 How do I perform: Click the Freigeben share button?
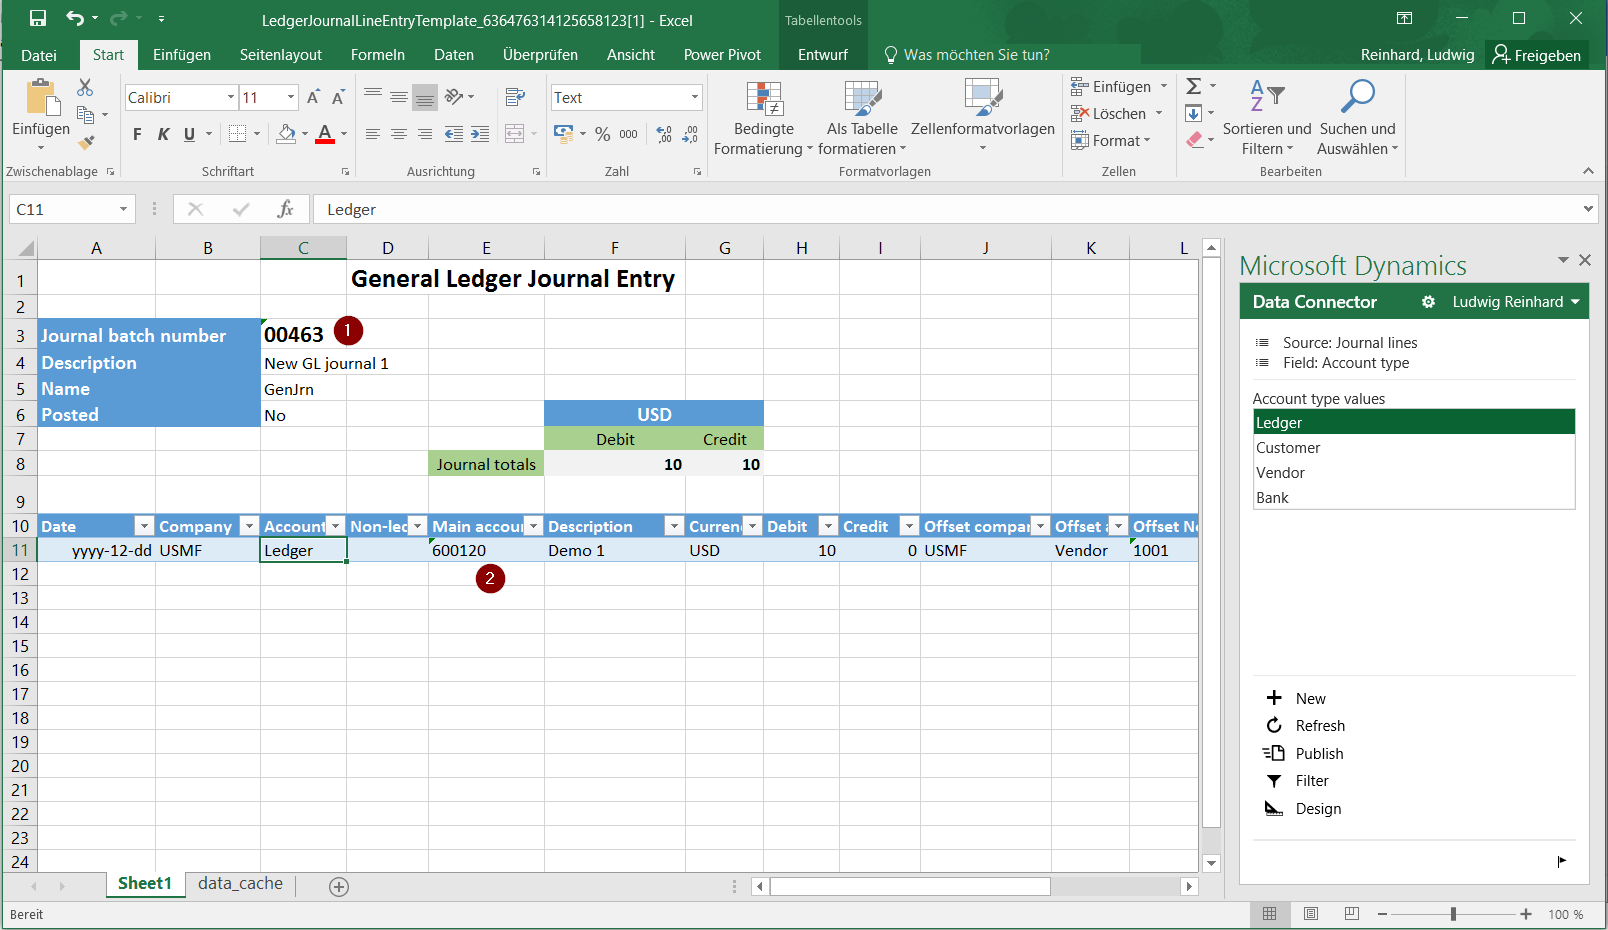[x=1536, y=55]
